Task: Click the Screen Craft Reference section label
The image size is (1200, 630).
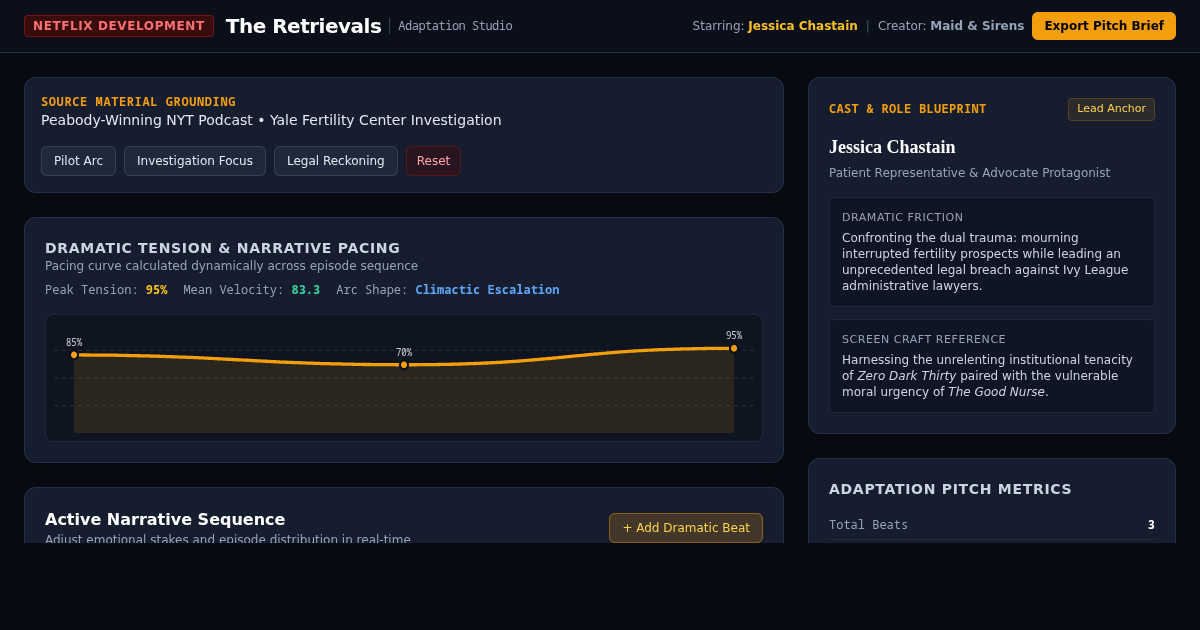Action: click(x=924, y=339)
